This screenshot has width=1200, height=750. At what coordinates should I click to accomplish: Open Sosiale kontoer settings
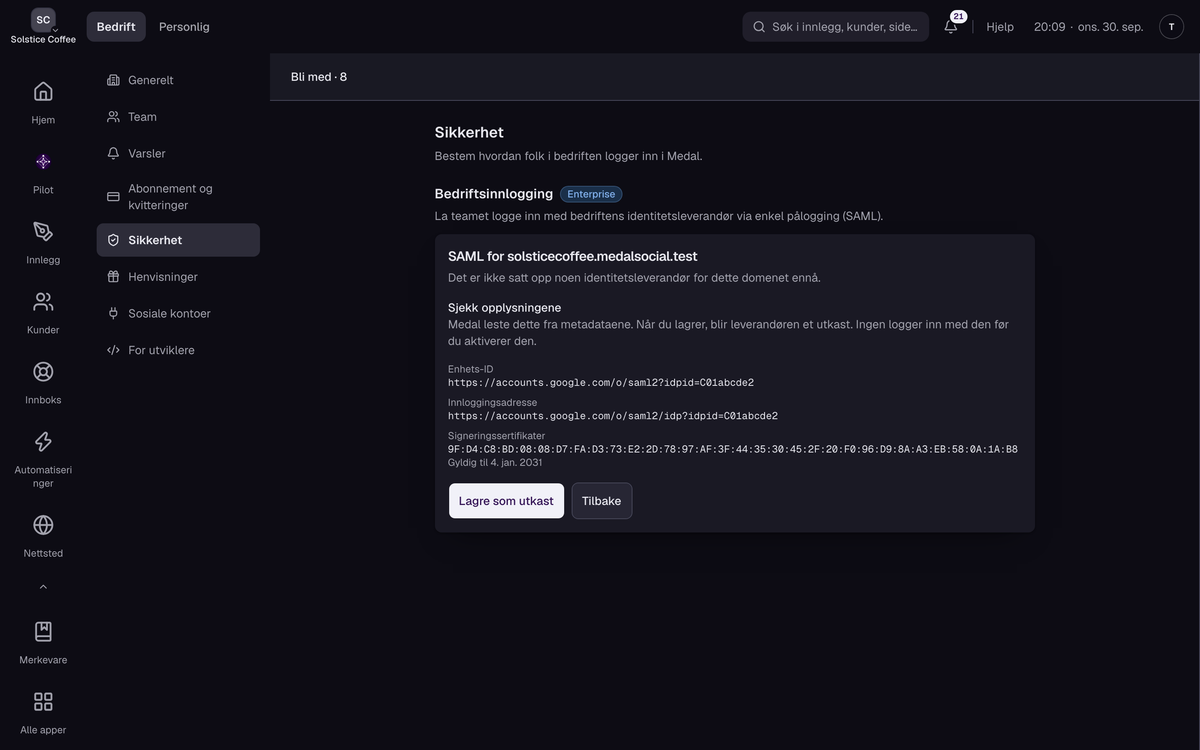pyautogui.click(x=178, y=314)
